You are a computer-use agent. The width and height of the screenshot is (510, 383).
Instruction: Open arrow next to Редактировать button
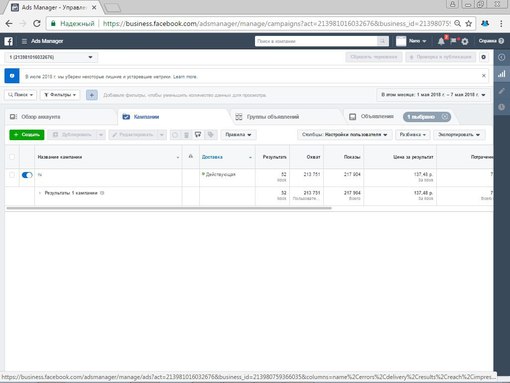pos(162,135)
